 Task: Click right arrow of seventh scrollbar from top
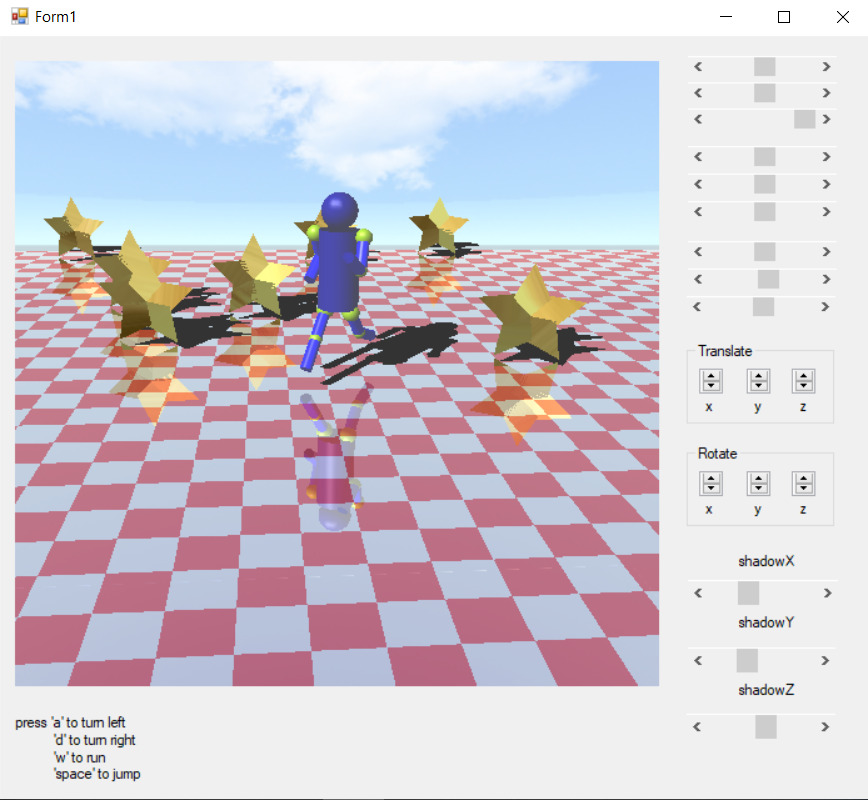826,252
